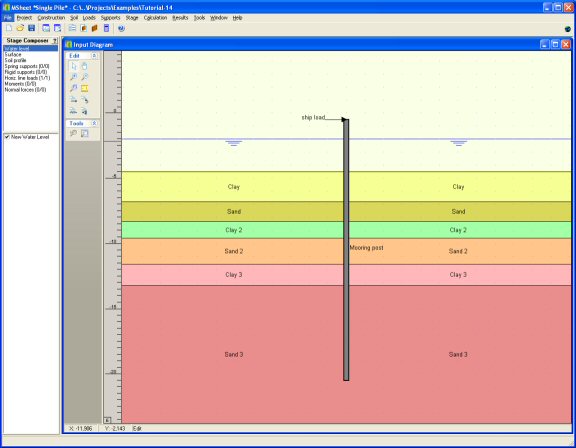This screenshot has width=576, height=448.
Task: Select the hand pan tool
Action: click(85, 66)
